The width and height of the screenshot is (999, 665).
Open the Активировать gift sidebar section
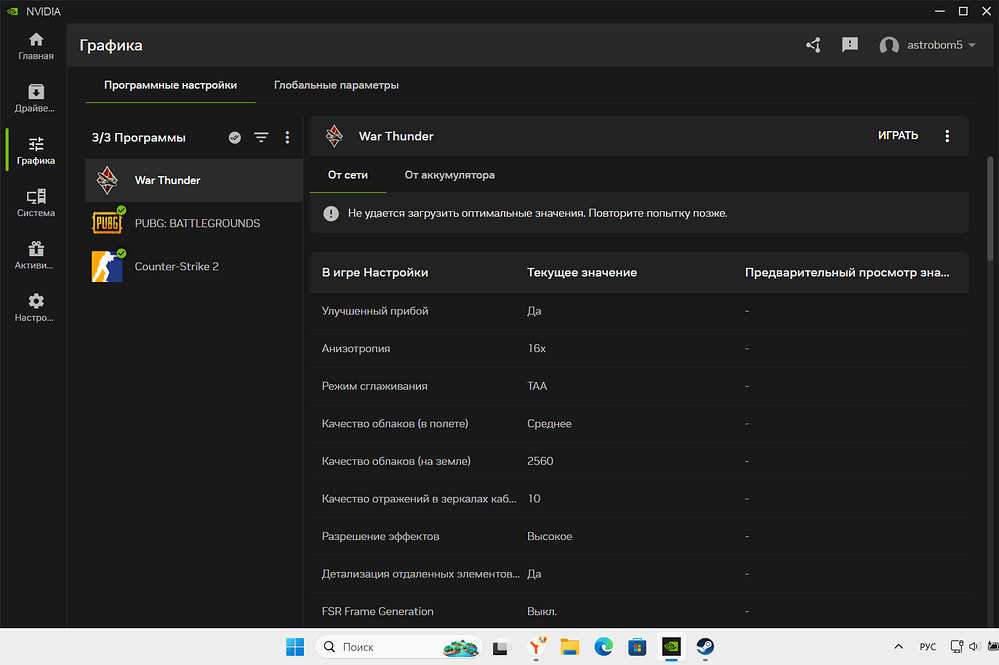(36, 255)
